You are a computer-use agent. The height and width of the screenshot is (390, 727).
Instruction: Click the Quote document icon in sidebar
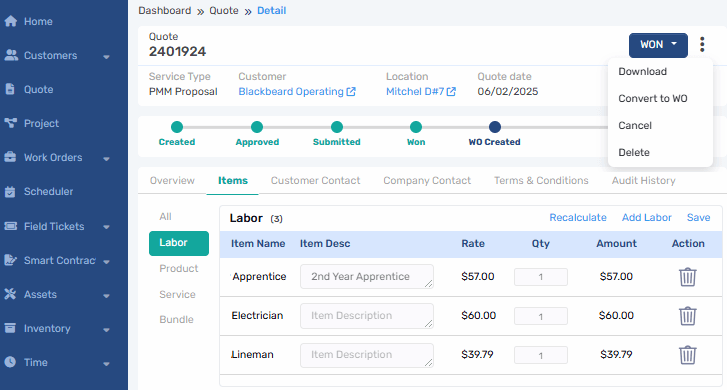tap(10, 89)
